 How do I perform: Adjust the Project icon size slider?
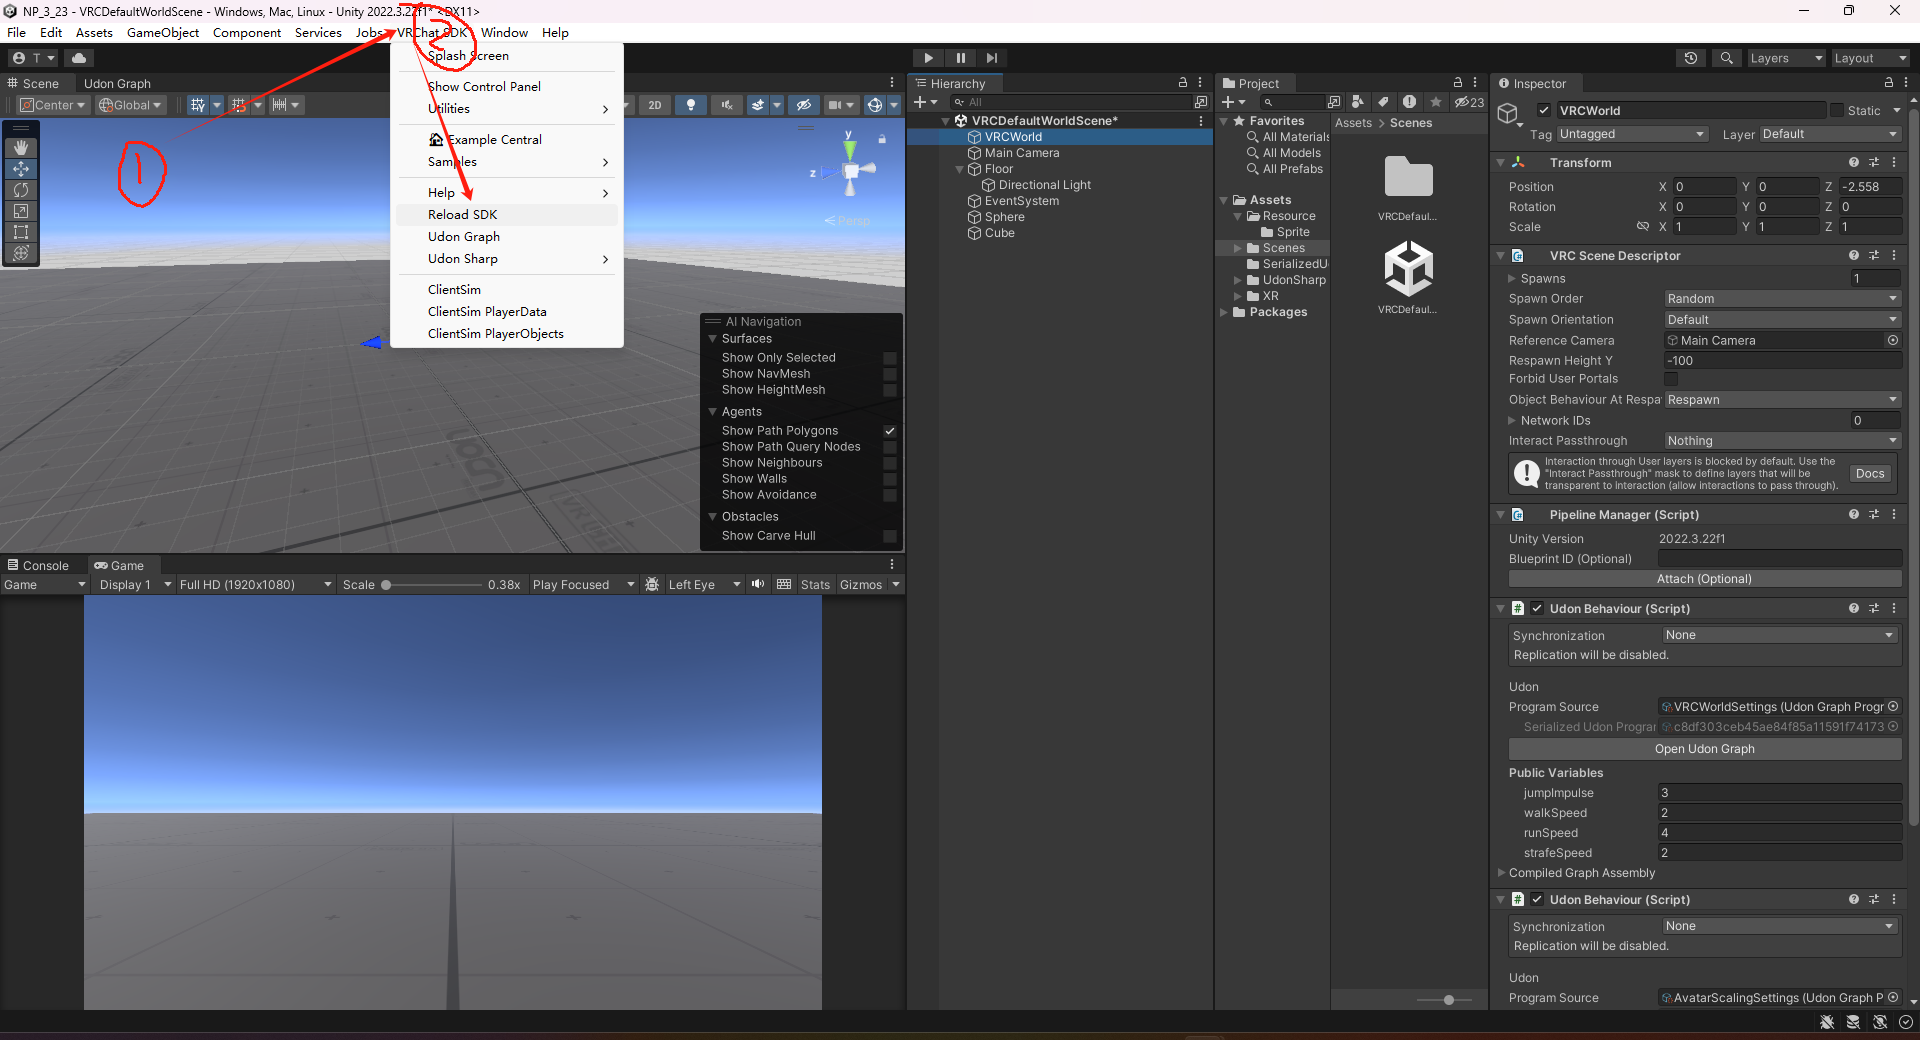point(1448,1000)
